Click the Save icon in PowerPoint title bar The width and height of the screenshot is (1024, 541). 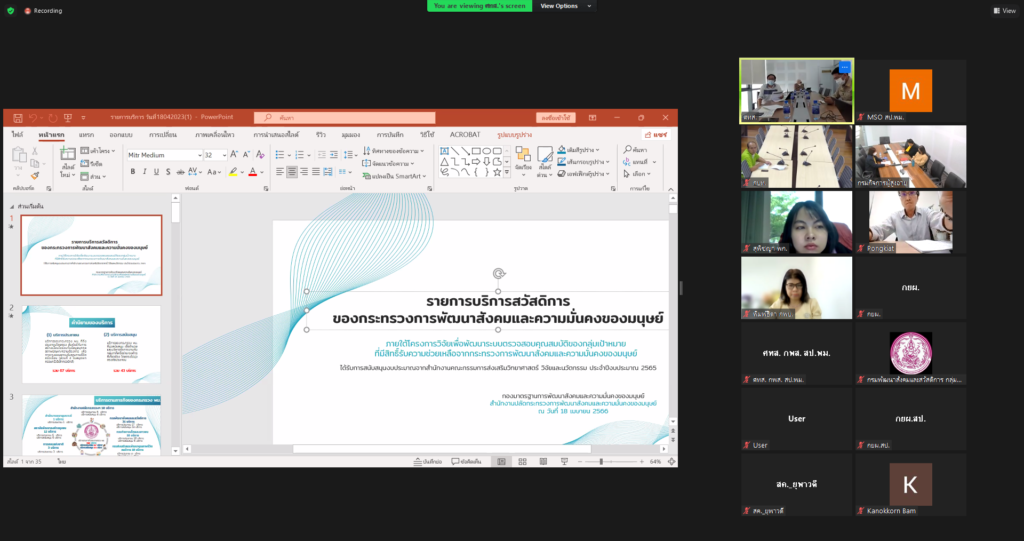pyautogui.click(x=18, y=118)
